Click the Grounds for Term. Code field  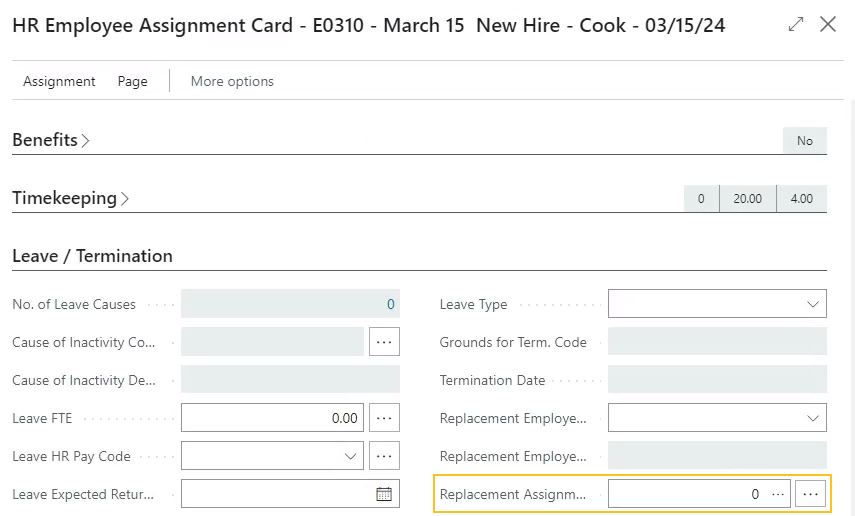(717, 342)
